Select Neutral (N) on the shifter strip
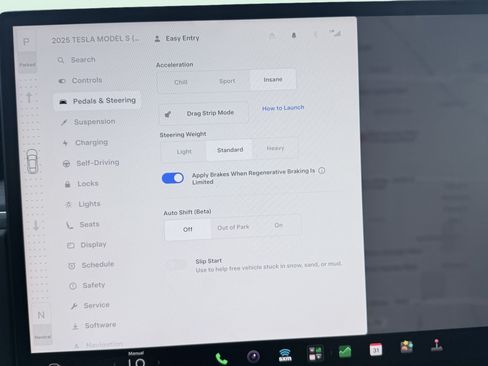 click(x=41, y=315)
